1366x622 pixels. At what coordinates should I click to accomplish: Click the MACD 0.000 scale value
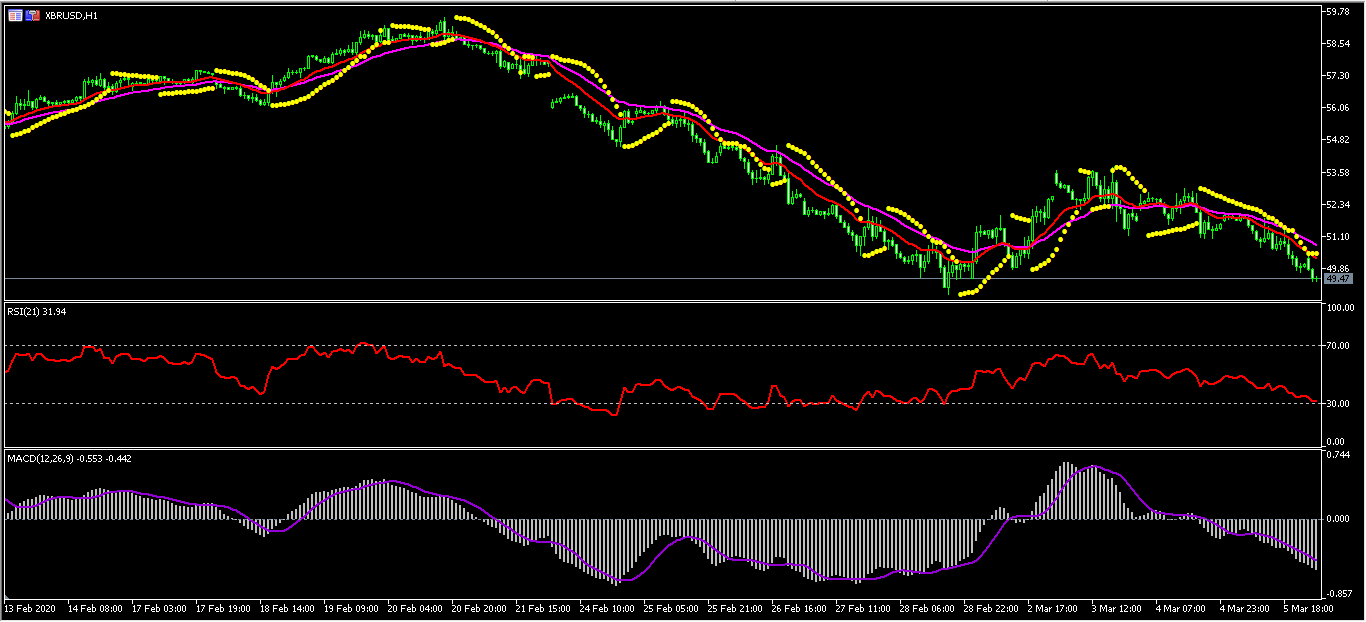[x=1338, y=519]
